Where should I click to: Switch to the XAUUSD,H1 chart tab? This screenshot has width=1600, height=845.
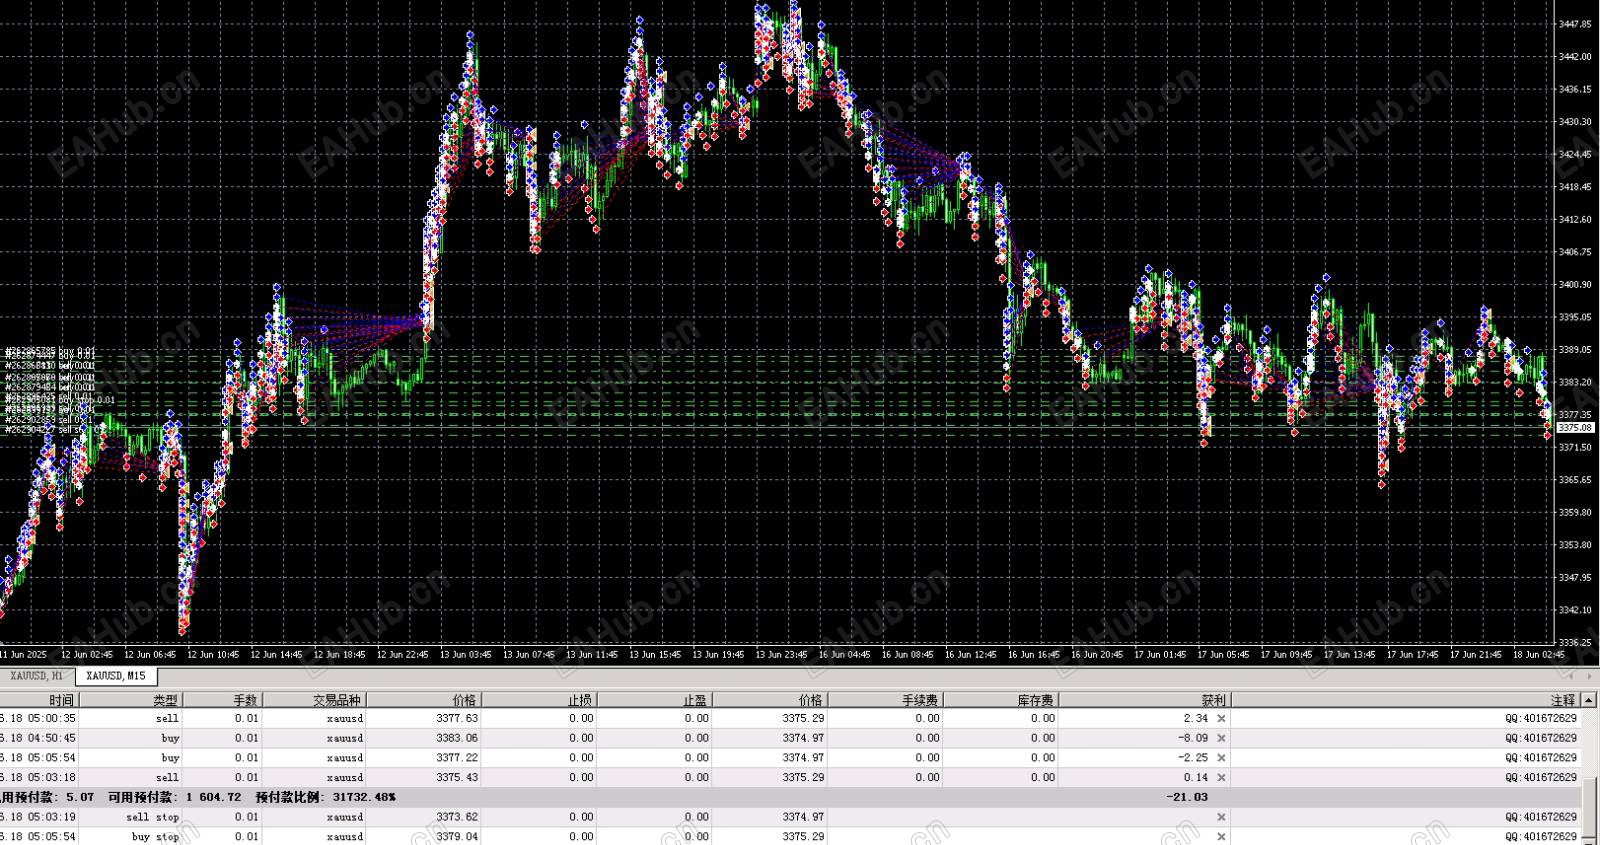(x=37, y=676)
